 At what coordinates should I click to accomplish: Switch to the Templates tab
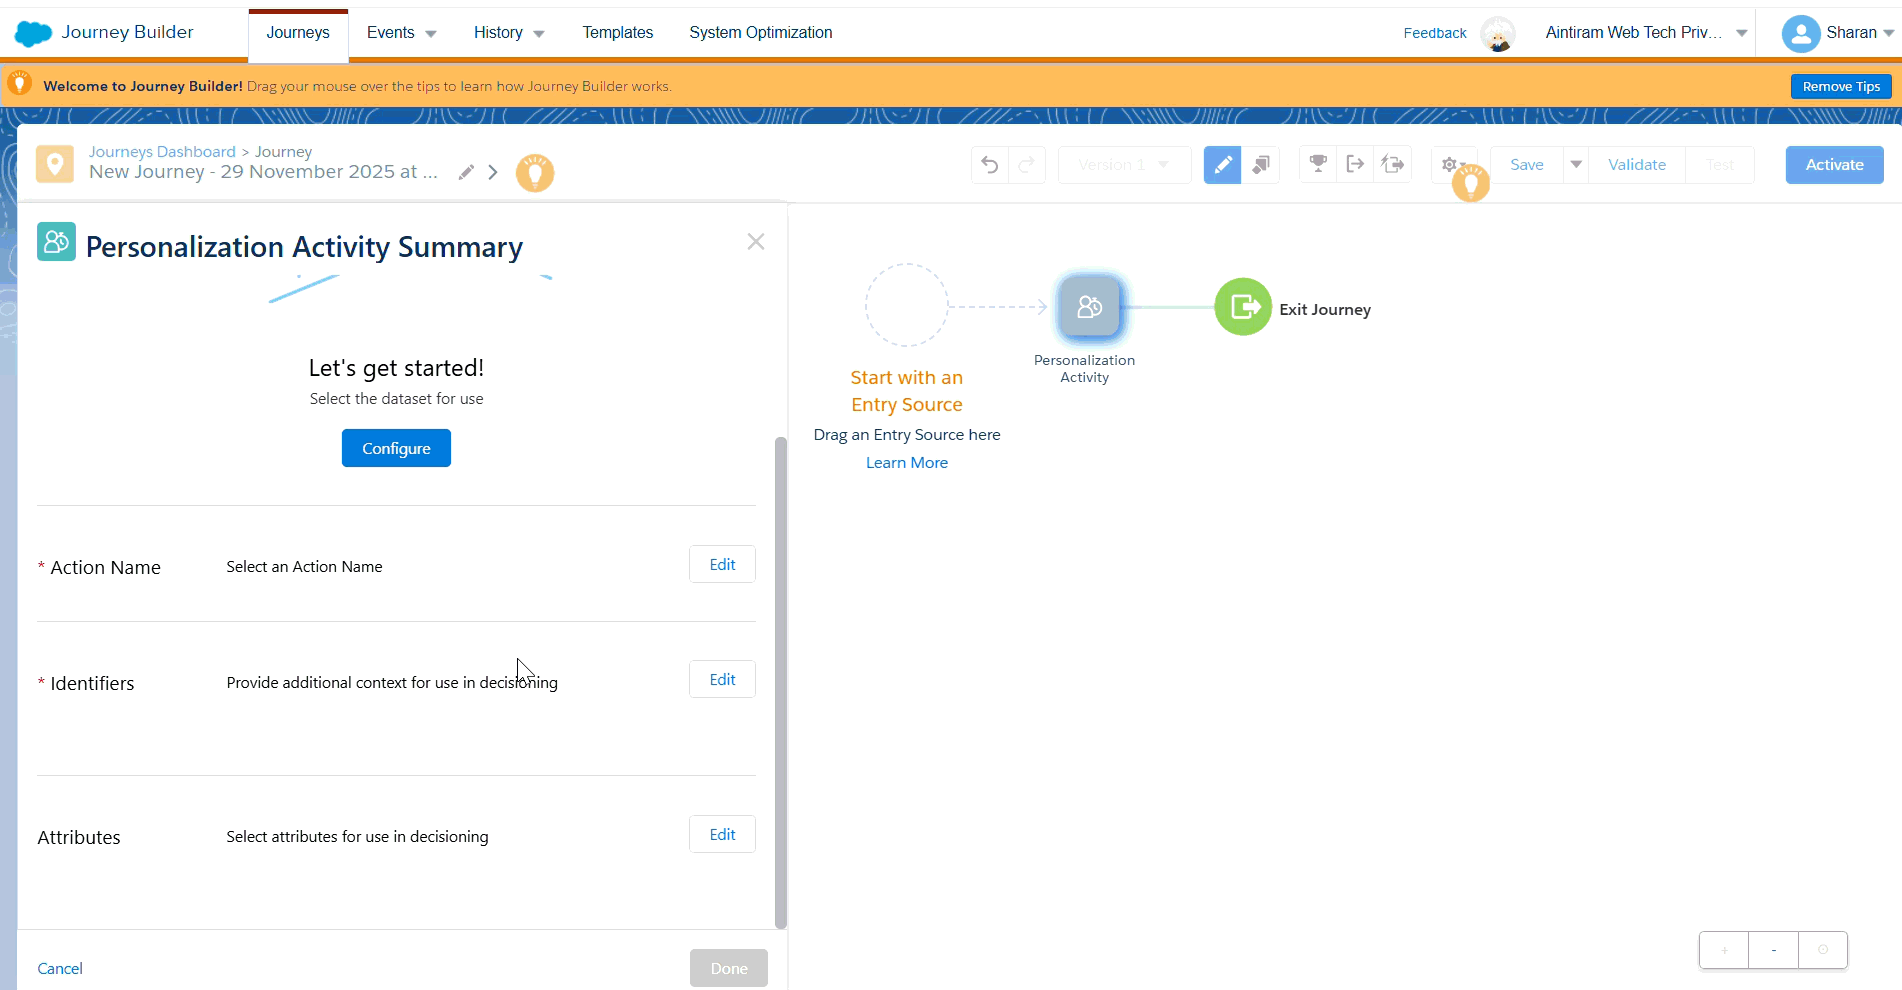pyautogui.click(x=617, y=33)
